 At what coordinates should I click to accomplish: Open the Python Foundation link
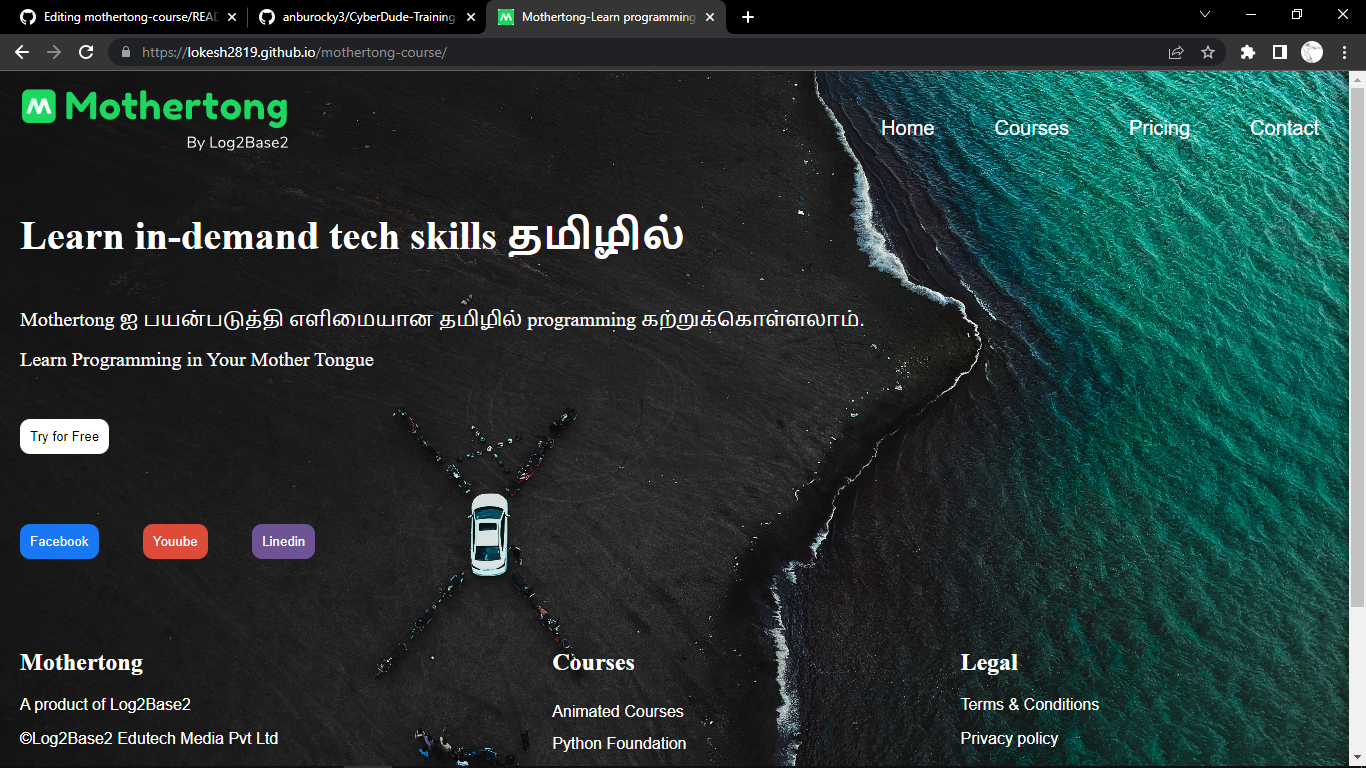pos(619,743)
